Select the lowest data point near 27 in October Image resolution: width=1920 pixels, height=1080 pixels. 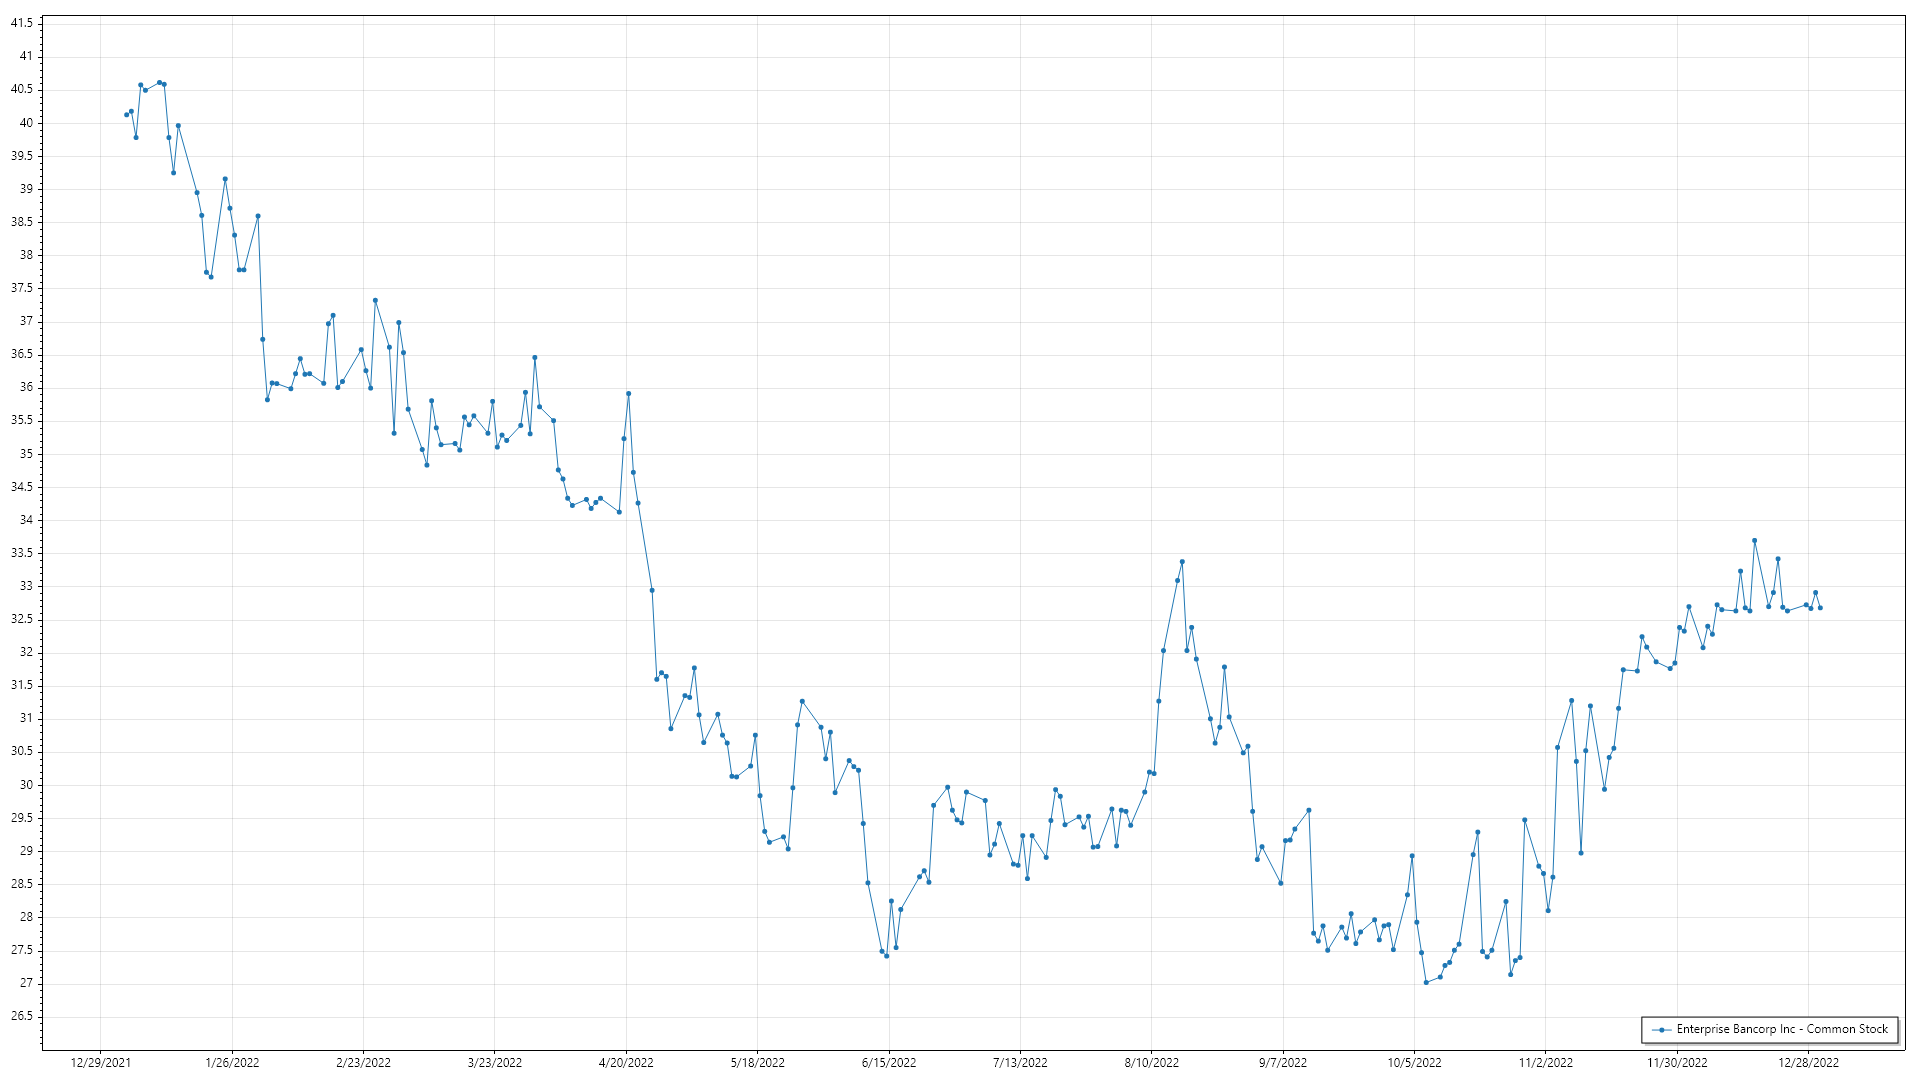(1426, 982)
